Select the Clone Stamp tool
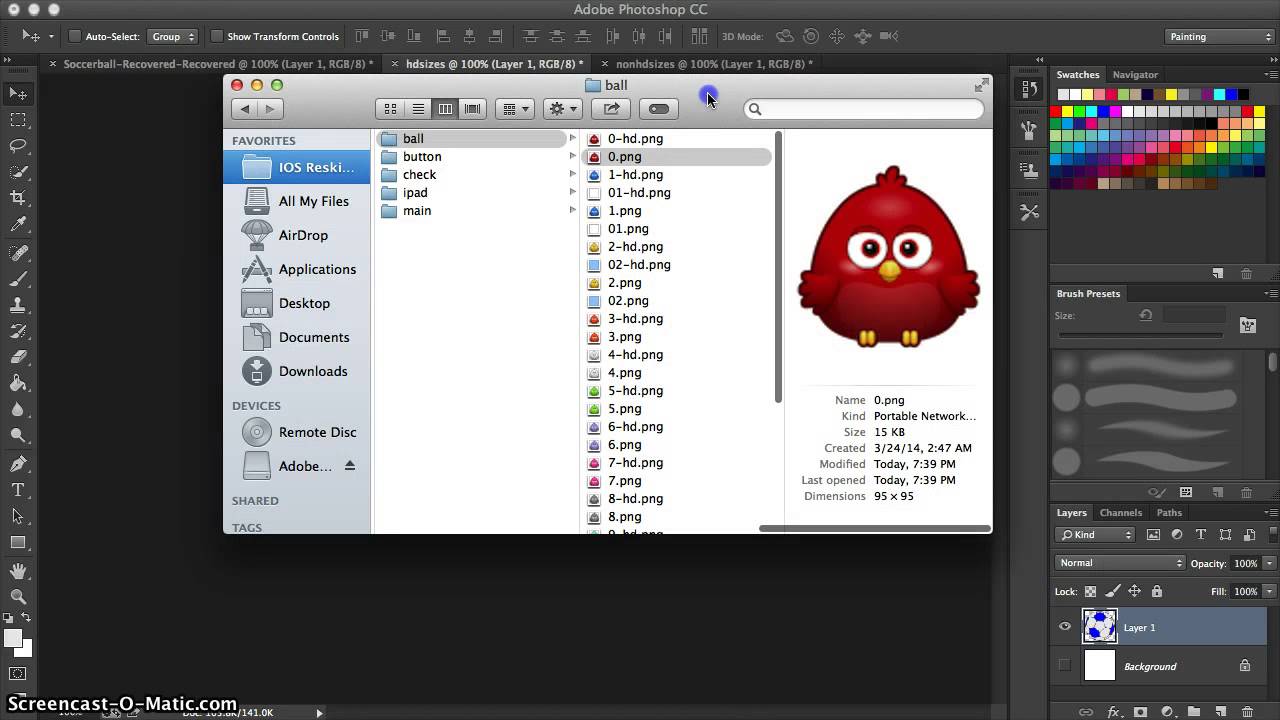The width and height of the screenshot is (1280, 720). [18, 305]
